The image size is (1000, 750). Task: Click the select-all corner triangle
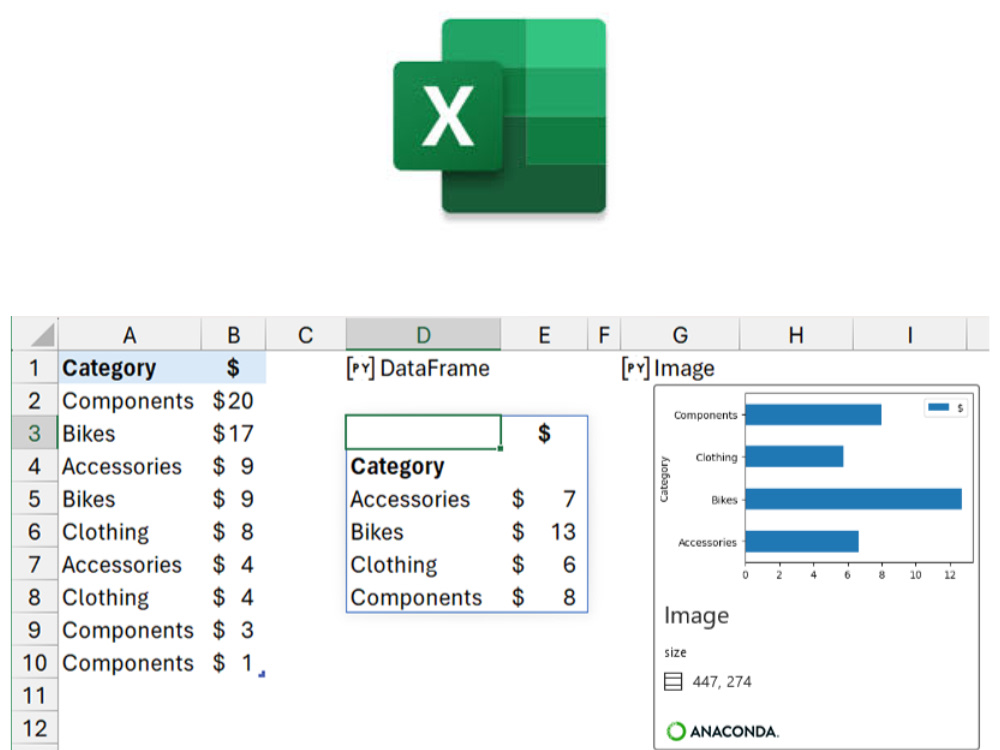42,335
